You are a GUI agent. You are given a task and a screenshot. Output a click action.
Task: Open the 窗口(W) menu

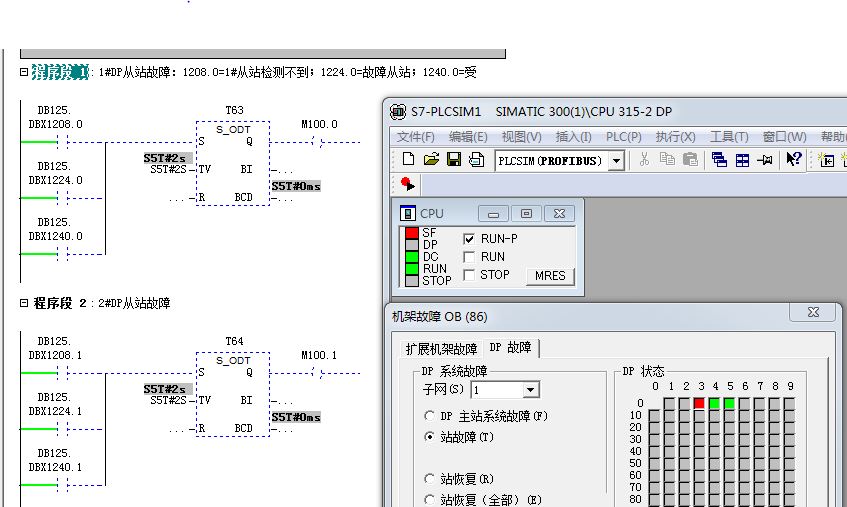784,137
